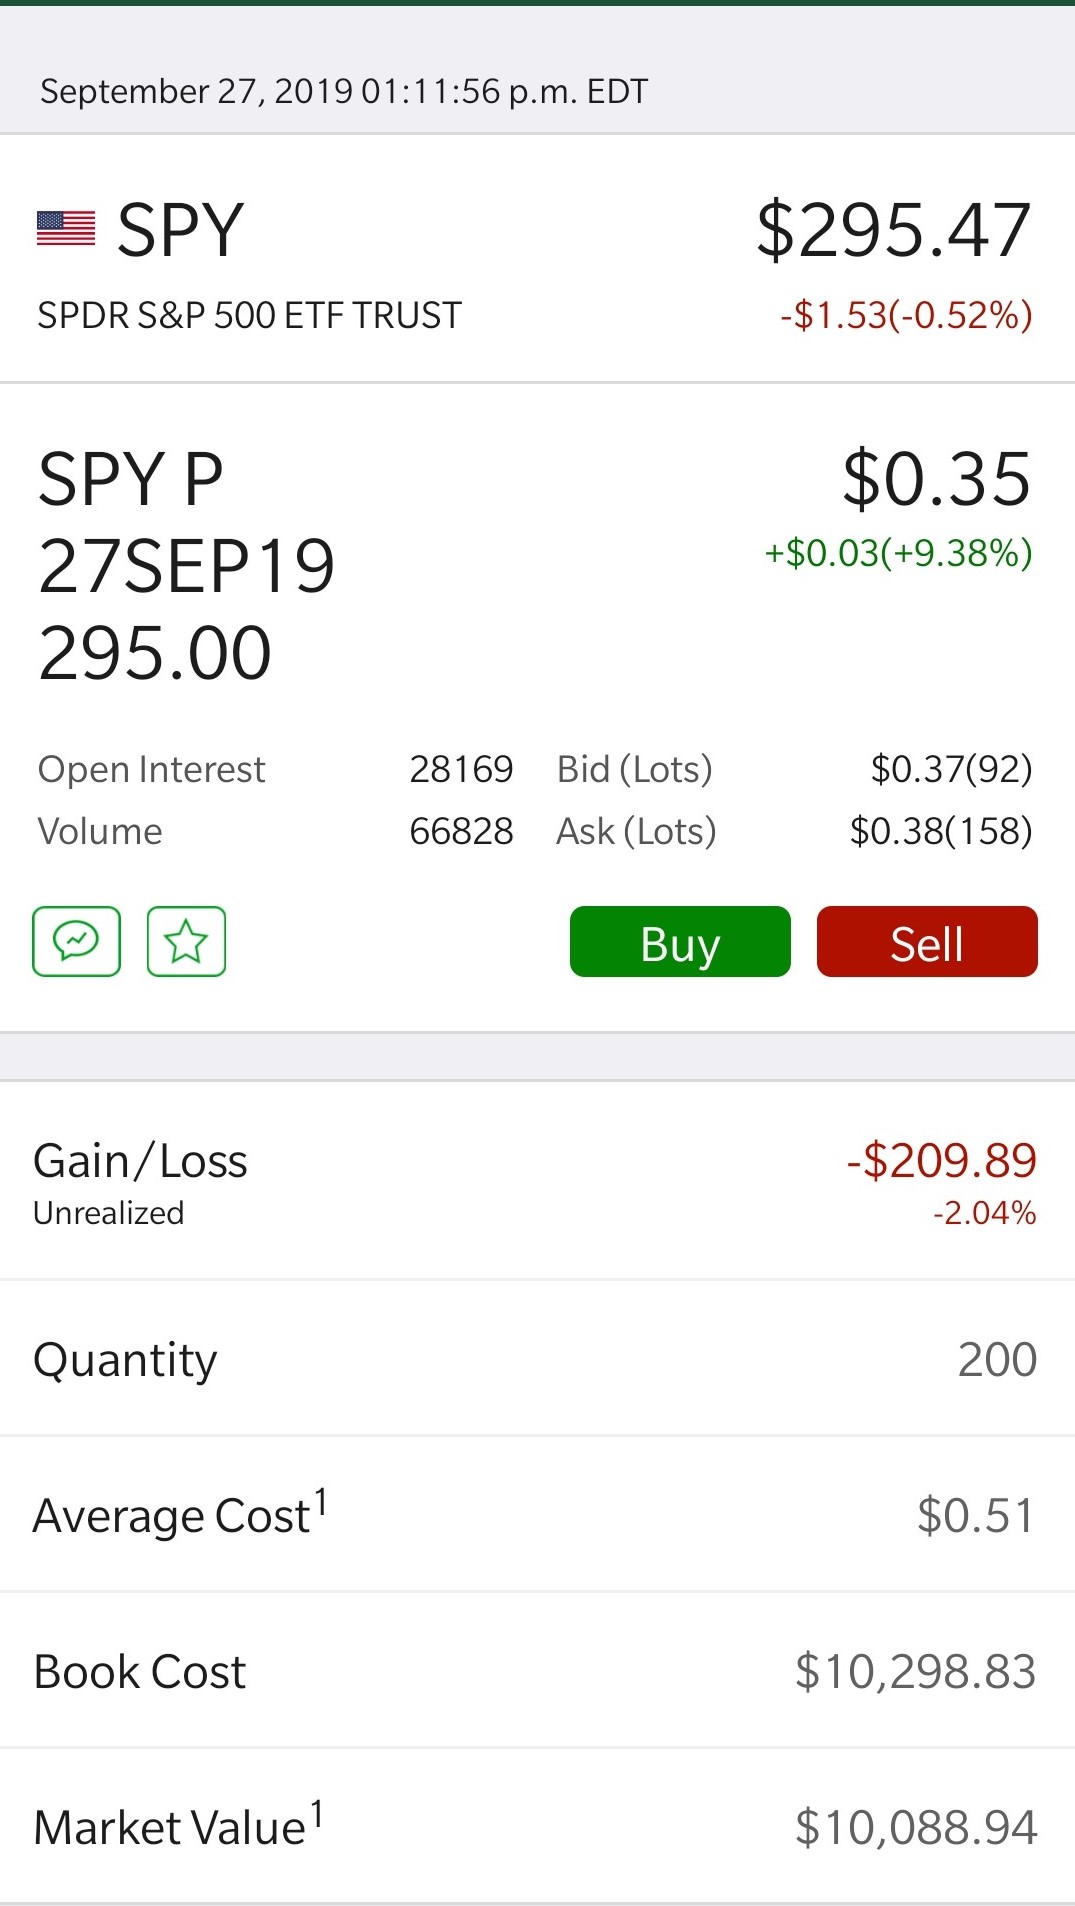Select the Open Interest value 28169

pyautogui.click(x=461, y=769)
